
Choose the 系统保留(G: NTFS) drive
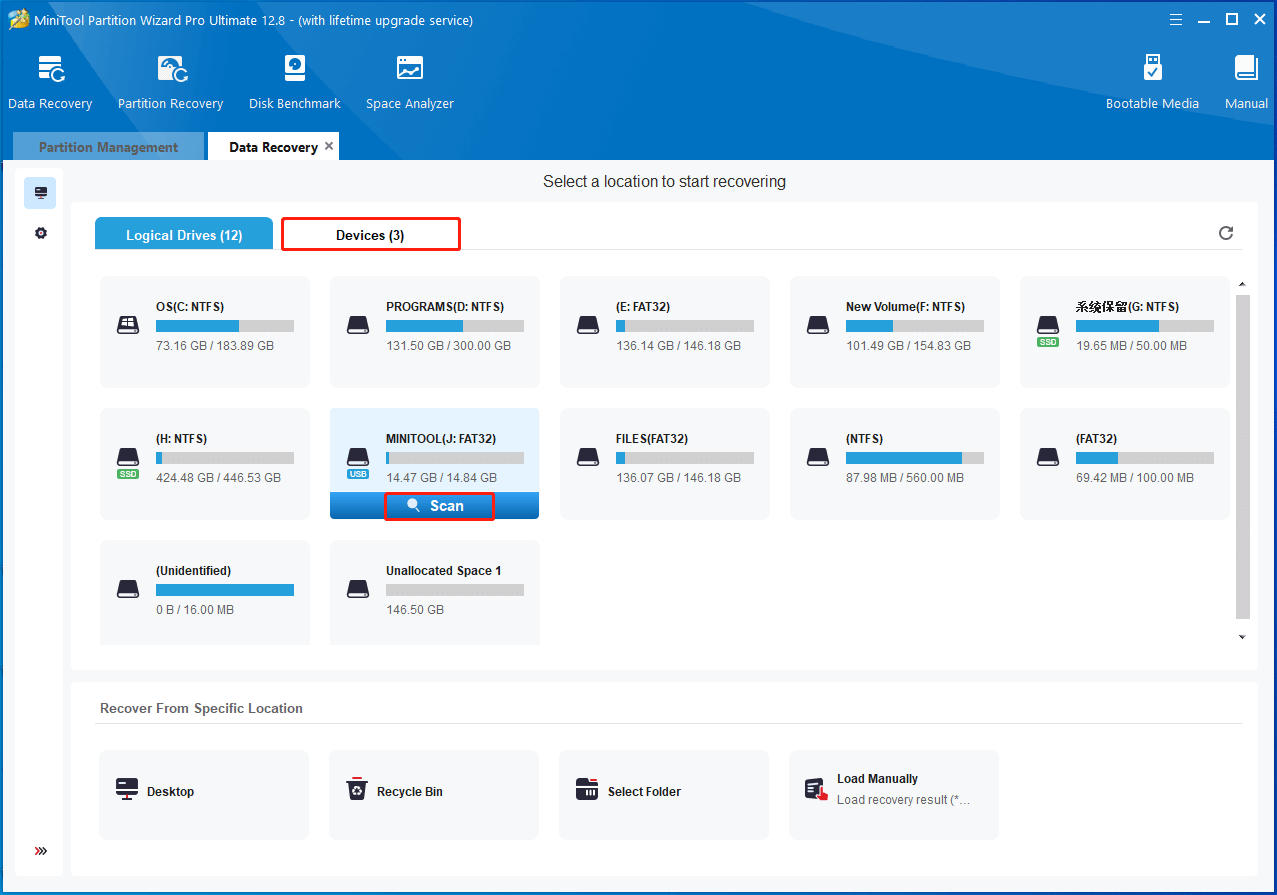(1125, 332)
